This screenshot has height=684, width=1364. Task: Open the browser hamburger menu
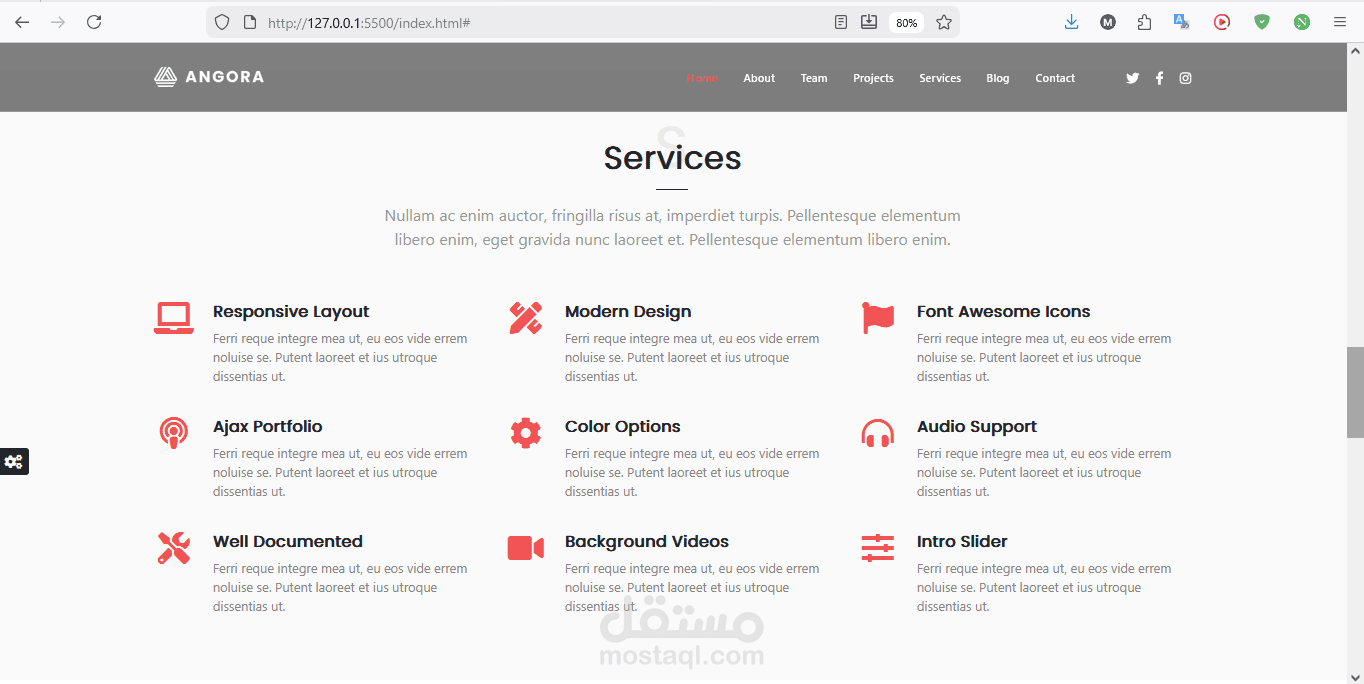pyautogui.click(x=1340, y=22)
